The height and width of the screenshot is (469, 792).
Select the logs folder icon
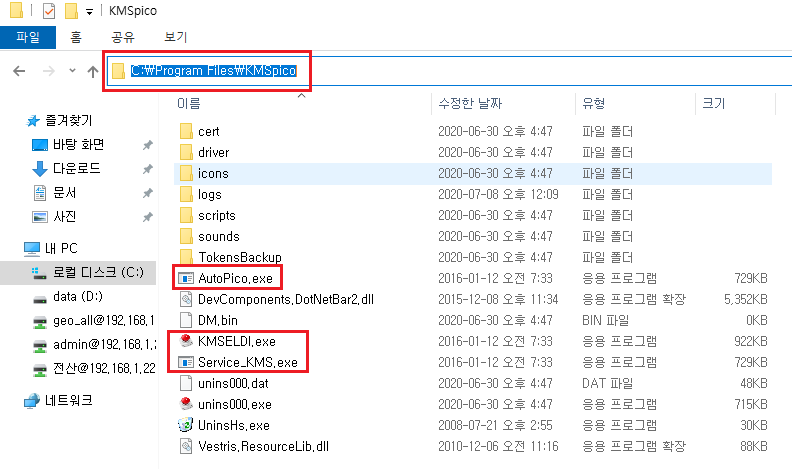[186, 194]
